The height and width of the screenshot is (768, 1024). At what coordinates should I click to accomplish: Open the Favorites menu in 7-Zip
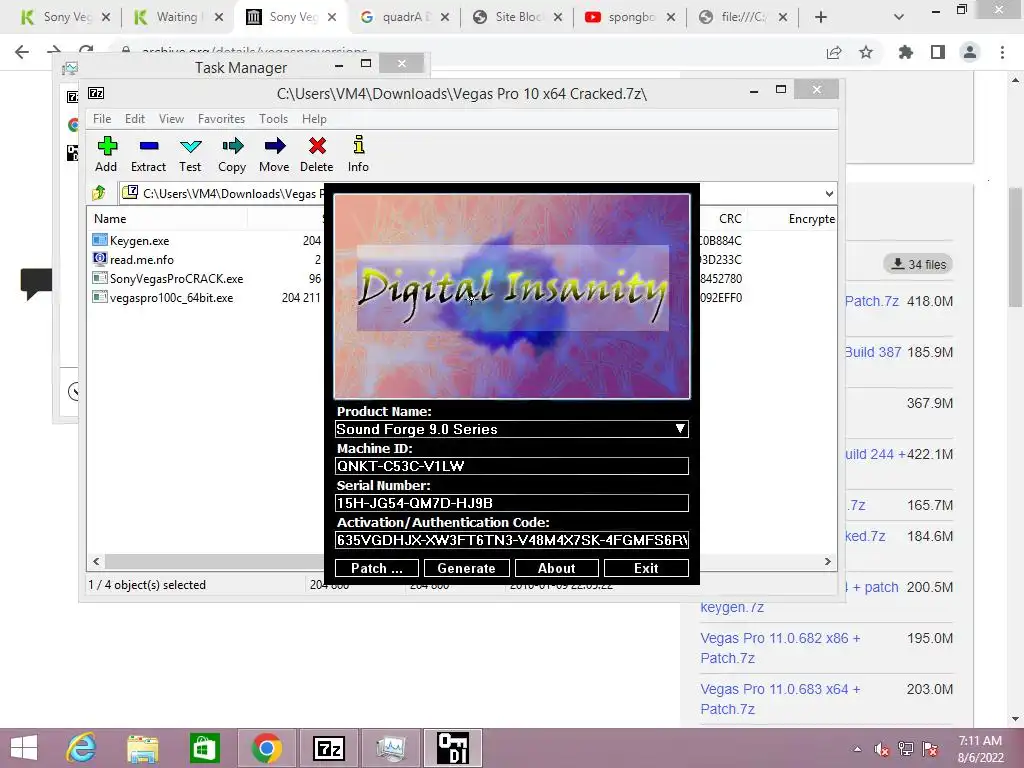click(x=221, y=119)
